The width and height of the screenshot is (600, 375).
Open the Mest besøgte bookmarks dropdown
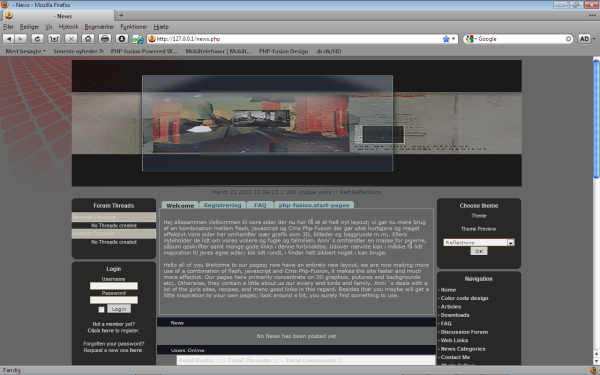click(25, 51)
